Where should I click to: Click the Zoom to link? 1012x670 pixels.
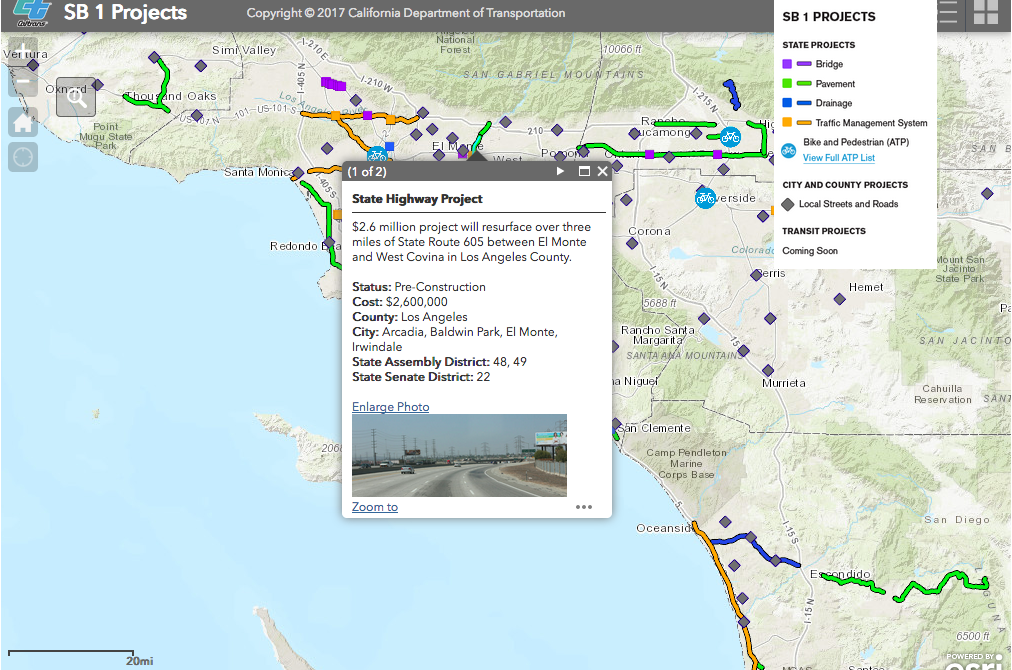(375, 507)
